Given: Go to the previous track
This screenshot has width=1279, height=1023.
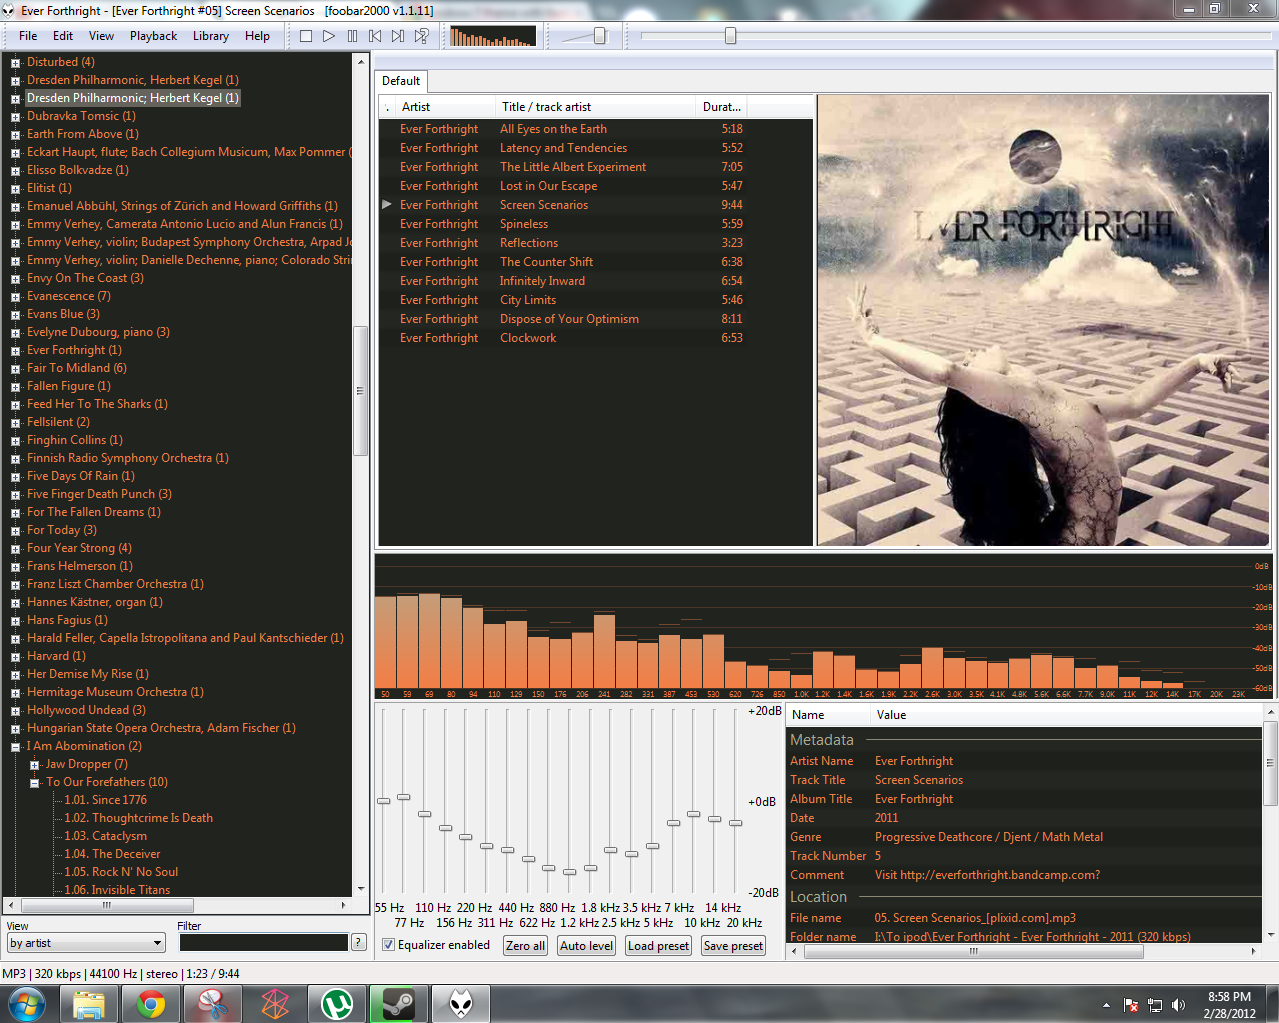Looking at the screenshot, I should coord(375,36).
